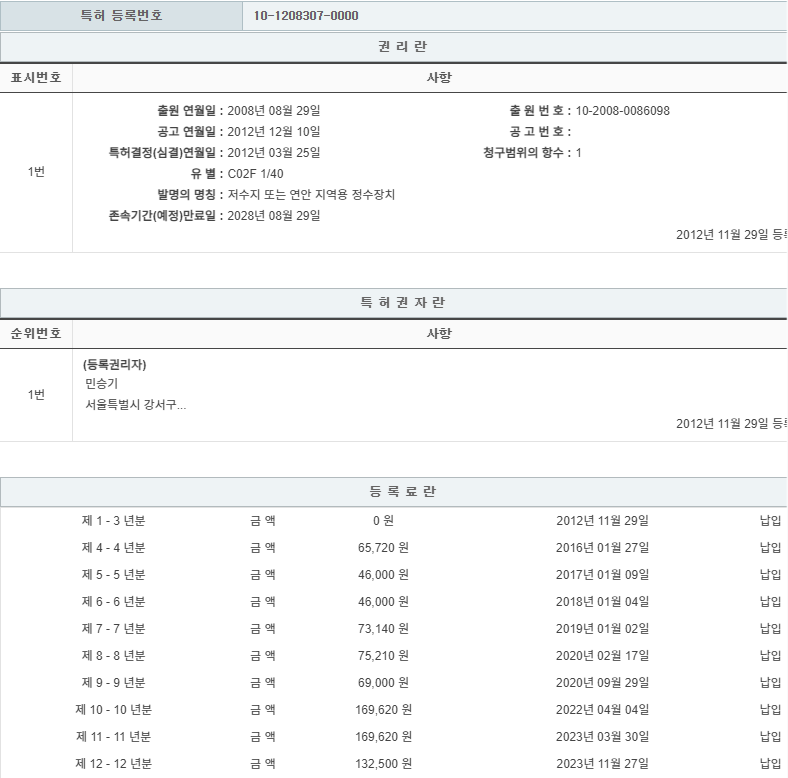Click the 등록료란 section header
This screenshot has width=788, height=778.
(x=402, y=492)
